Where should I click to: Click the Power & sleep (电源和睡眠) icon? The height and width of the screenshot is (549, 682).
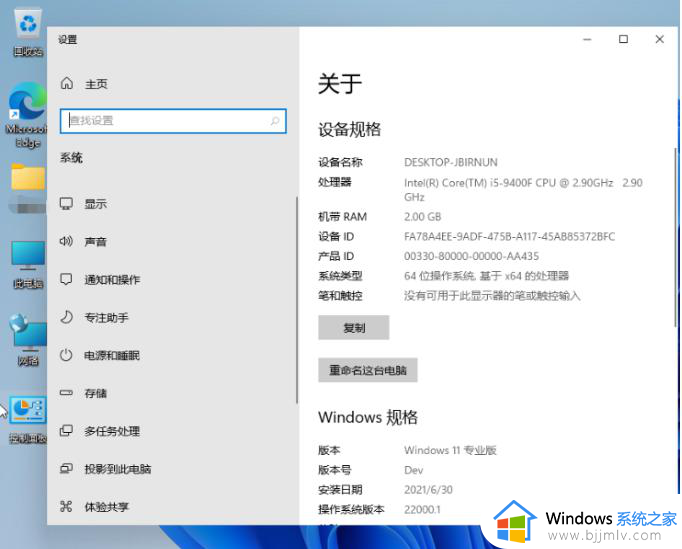[66, 355]
